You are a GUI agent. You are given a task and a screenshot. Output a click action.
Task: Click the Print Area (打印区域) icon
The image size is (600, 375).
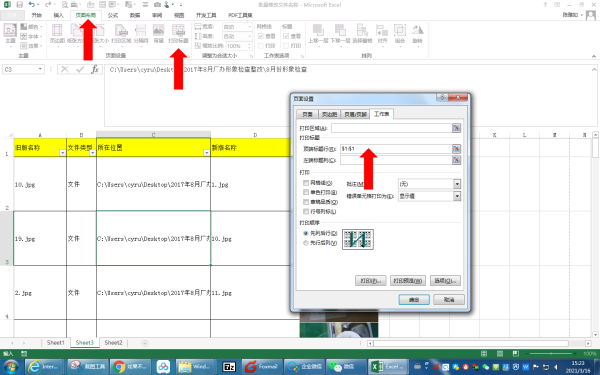pyautogui.click(x=121, y=34)
